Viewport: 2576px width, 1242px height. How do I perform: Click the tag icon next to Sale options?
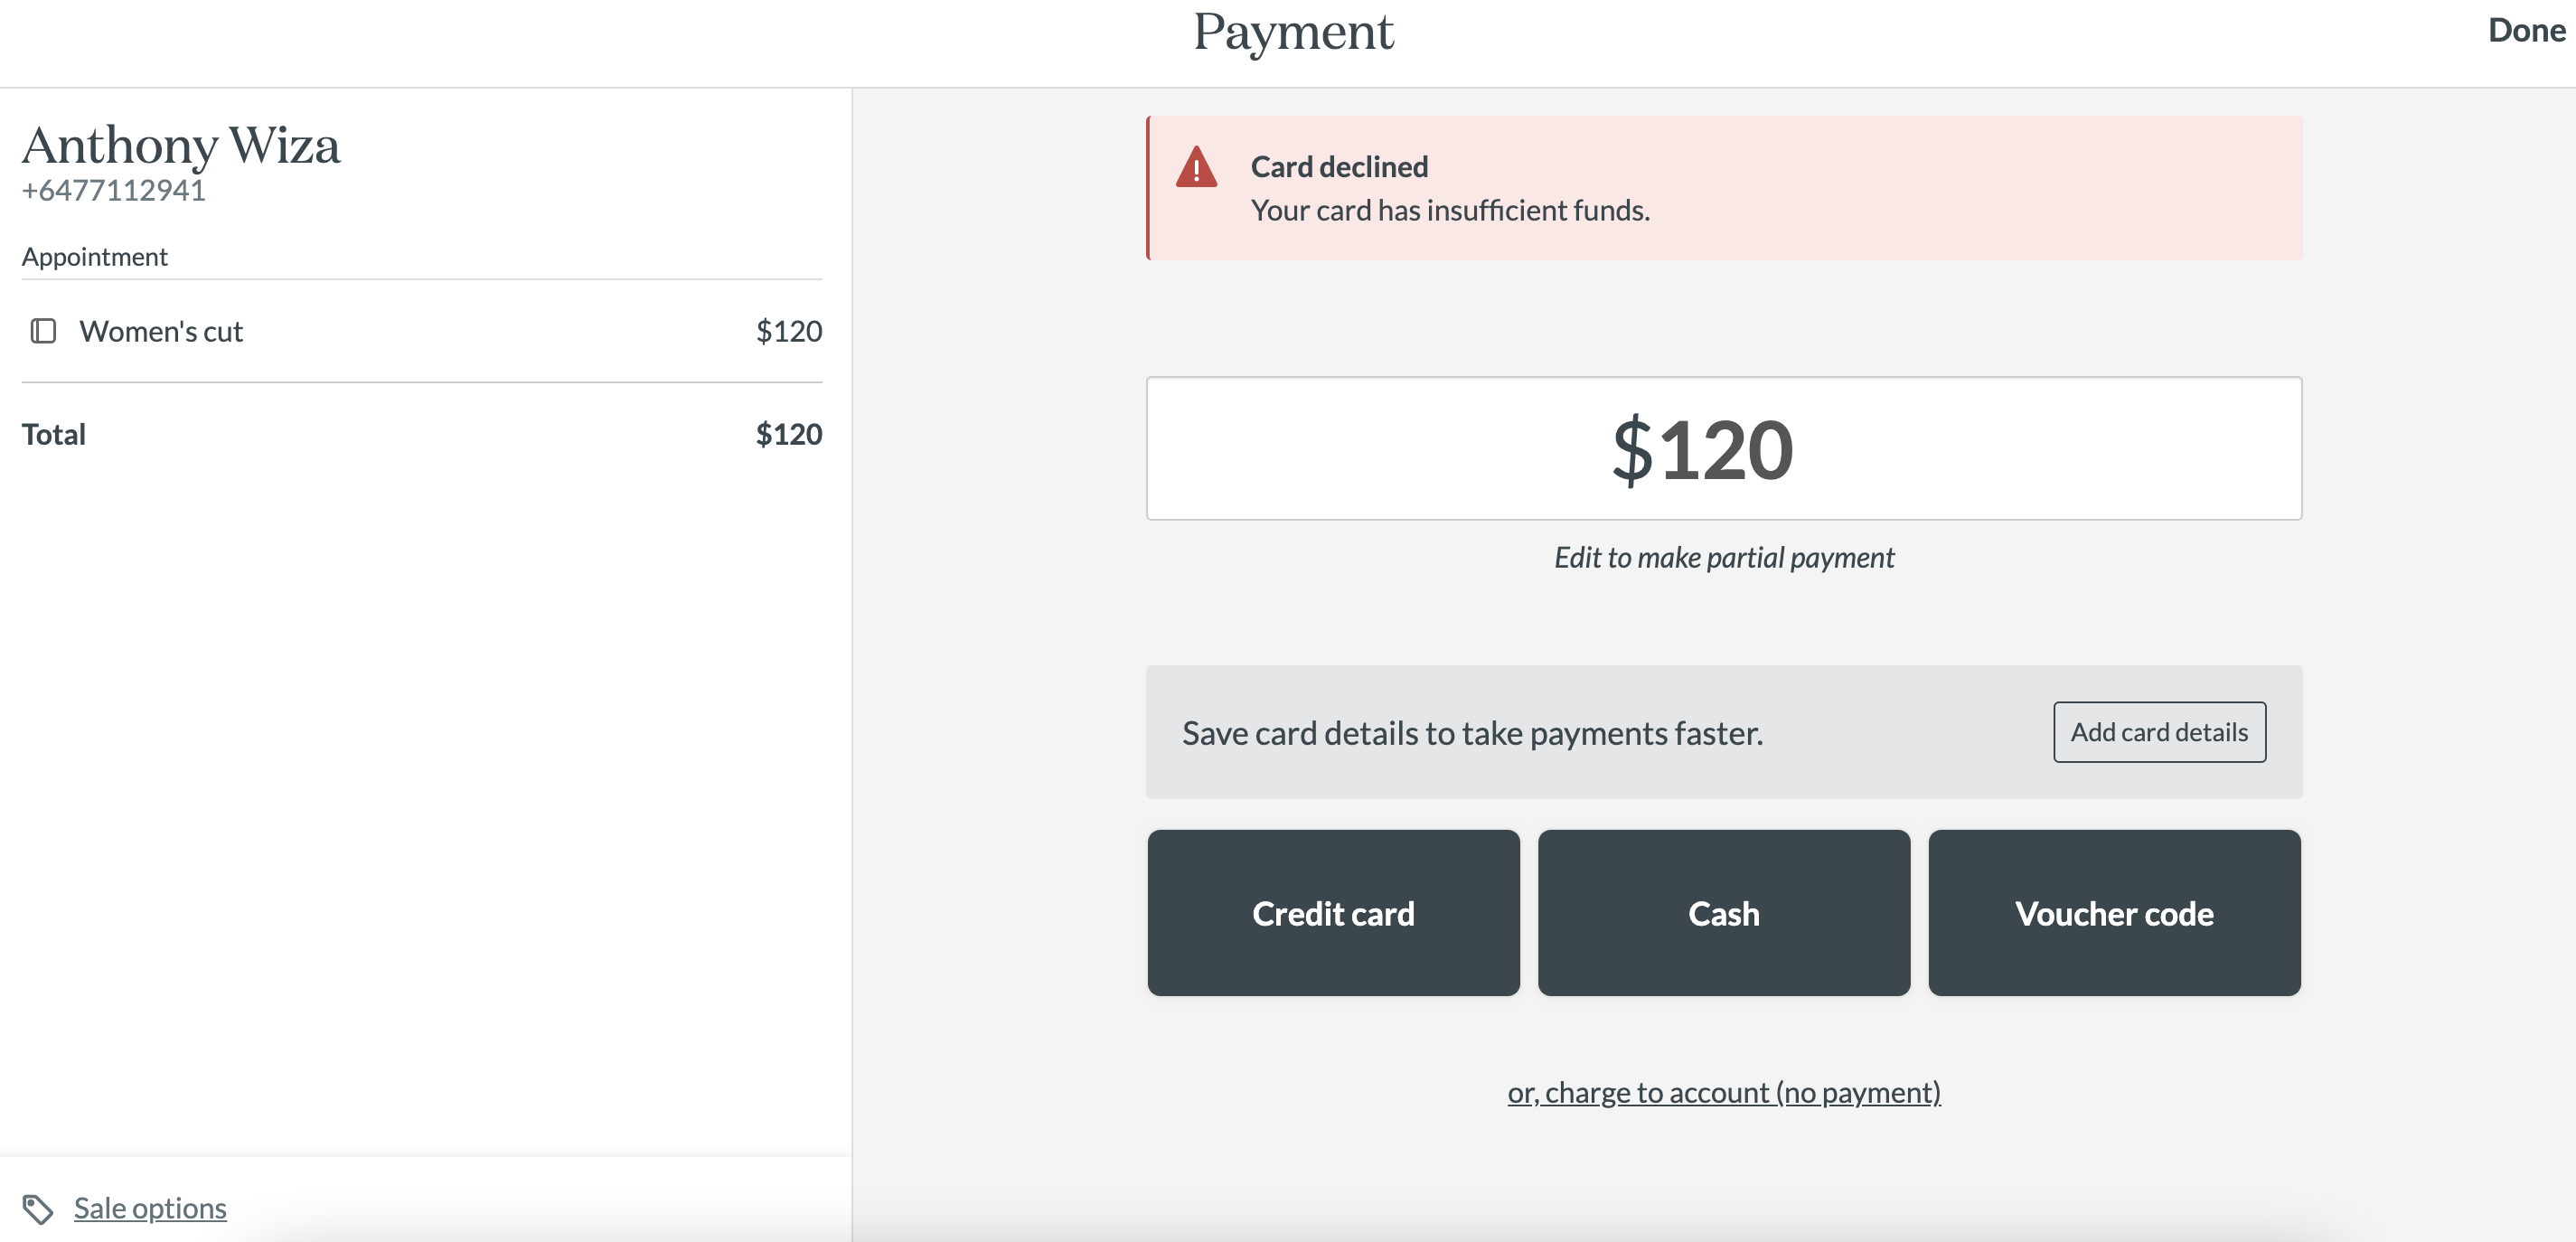pyautogui.click(x=40, y=1207)
